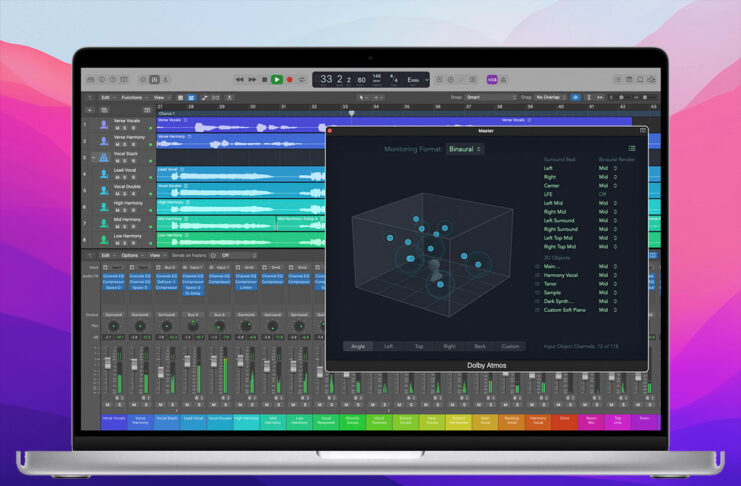Click the Lead Vocal track icon

pyautogui.click(x=104, y=174)
